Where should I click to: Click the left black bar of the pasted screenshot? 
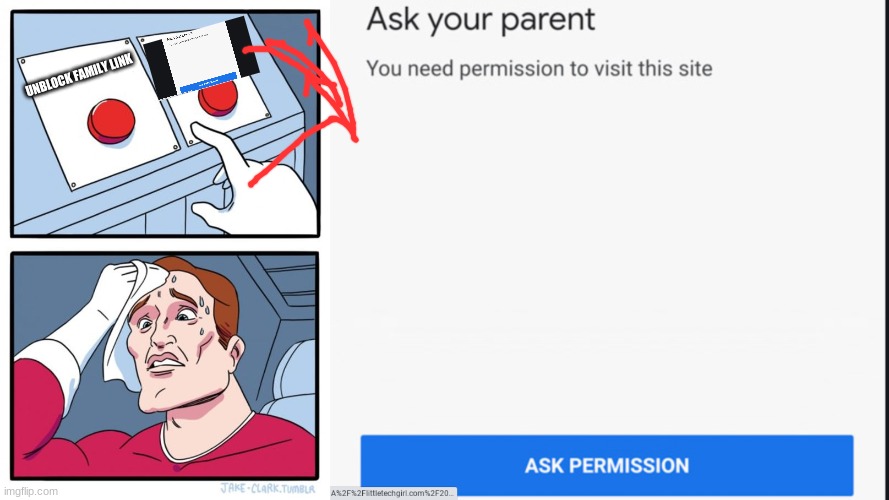point(158,69)
